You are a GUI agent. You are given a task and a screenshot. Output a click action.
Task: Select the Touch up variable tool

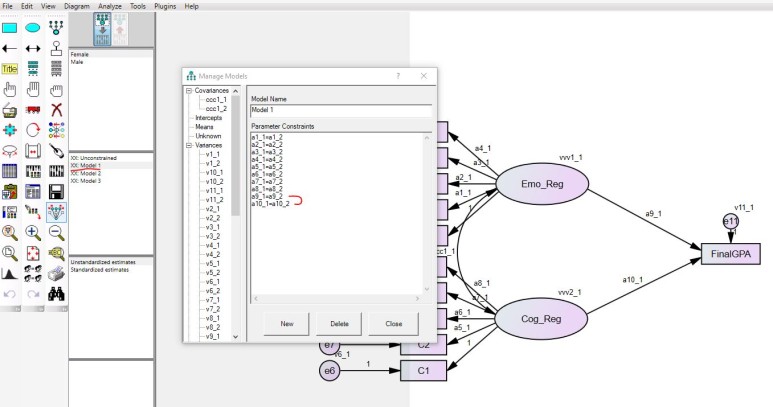point(56,151)
